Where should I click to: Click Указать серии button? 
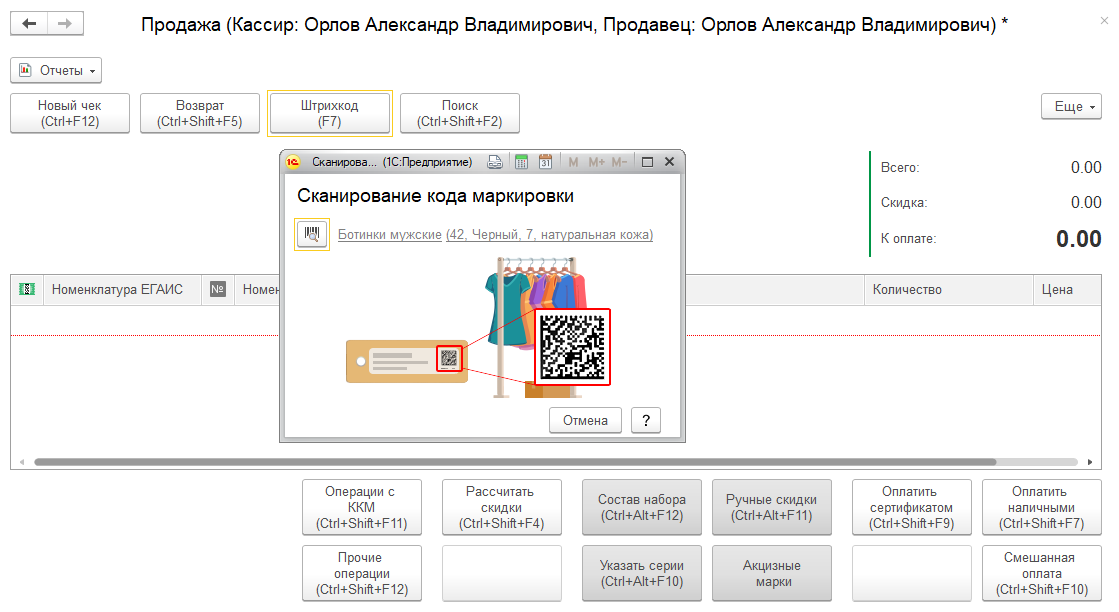[x=642, y=573]
